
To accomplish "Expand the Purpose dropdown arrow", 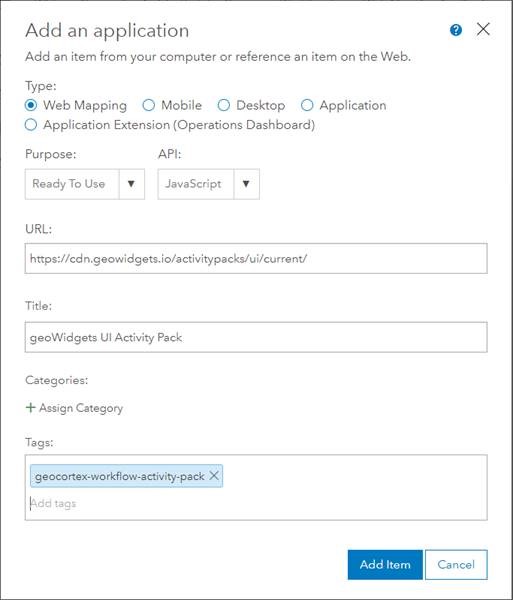I will (x=131, y=184).
